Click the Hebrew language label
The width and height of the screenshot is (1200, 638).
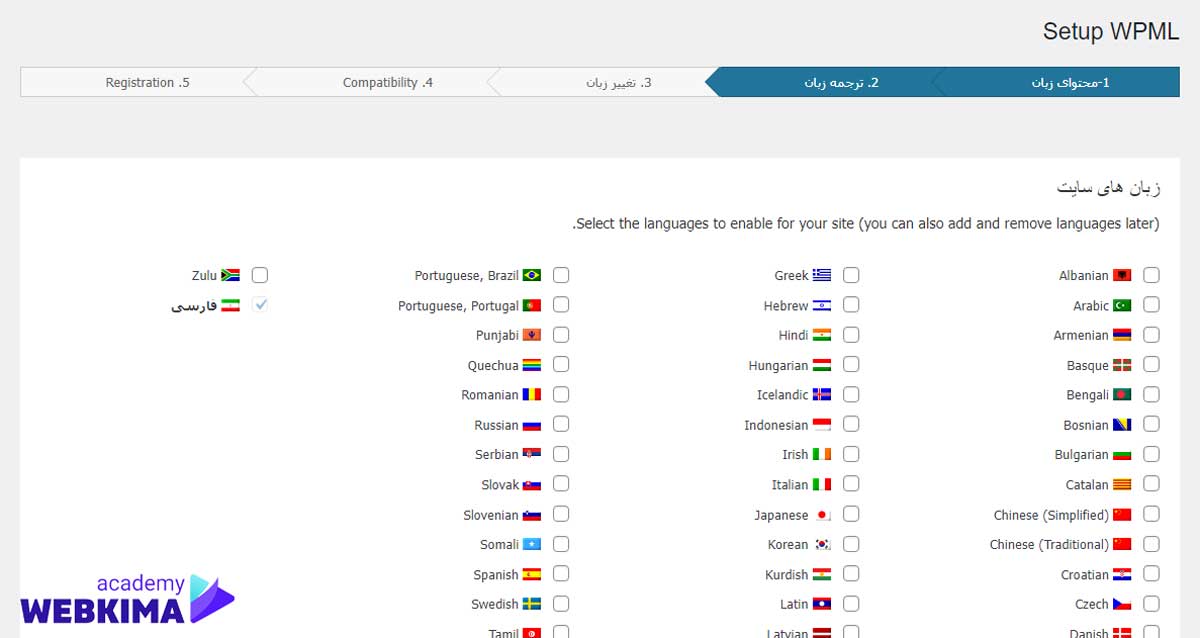pyautogui.click(x=786, y=306)
